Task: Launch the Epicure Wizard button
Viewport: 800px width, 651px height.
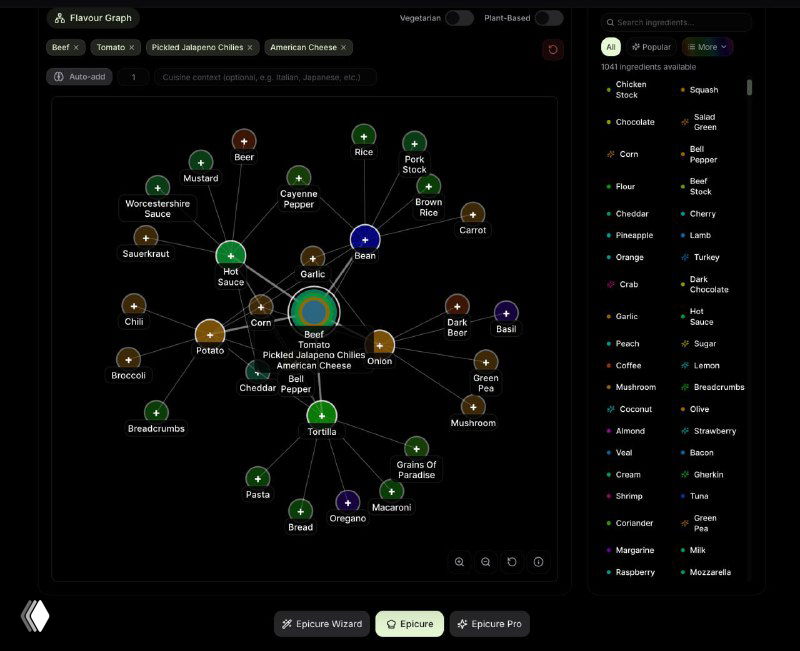Action: coord(322,624)
